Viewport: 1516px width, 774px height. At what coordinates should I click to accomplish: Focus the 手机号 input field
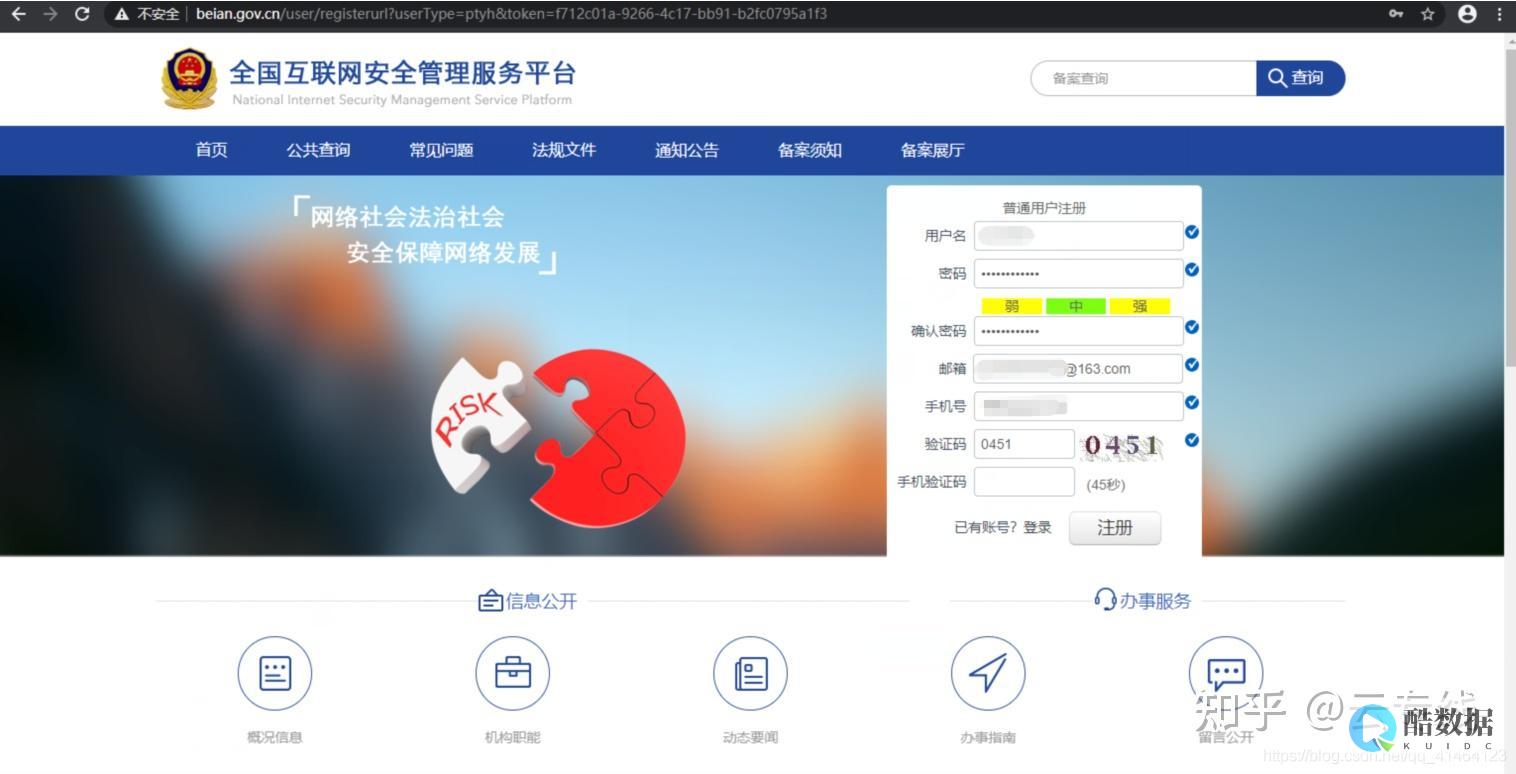point(1079,406)
